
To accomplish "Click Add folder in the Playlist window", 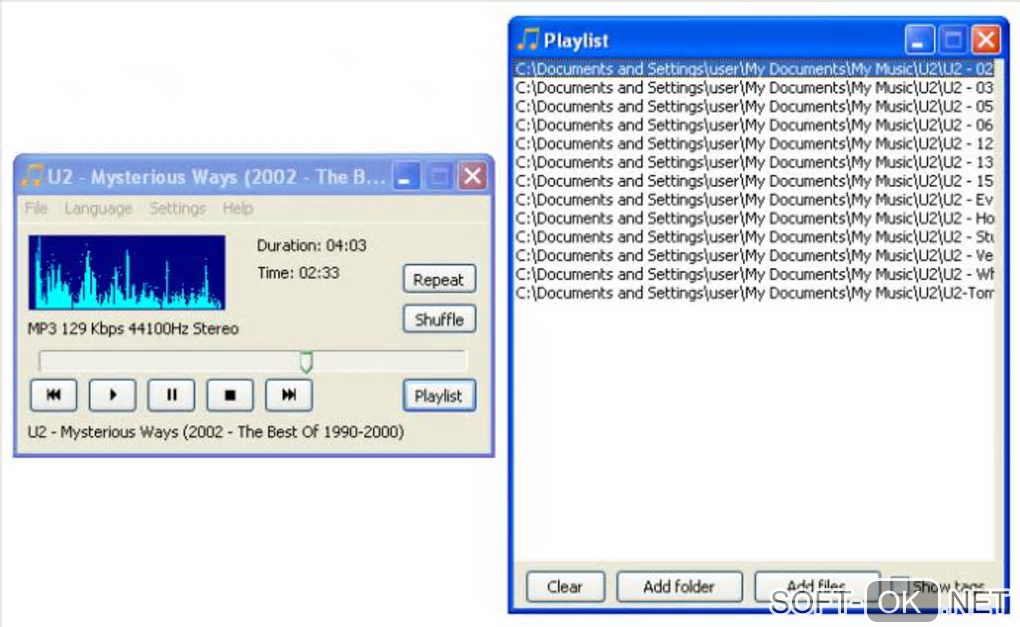I will 679,587.
